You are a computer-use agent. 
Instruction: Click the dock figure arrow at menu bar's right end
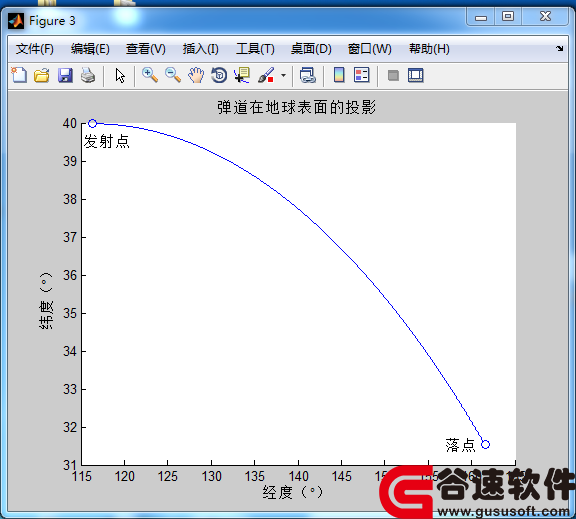click(559, 48)
